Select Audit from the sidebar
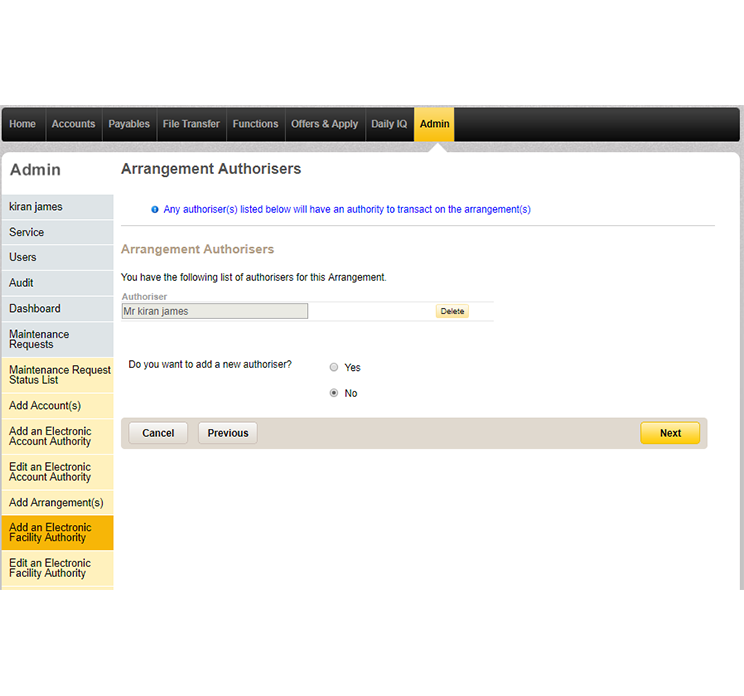The image size is (744, 696). [x=21, y=283]
